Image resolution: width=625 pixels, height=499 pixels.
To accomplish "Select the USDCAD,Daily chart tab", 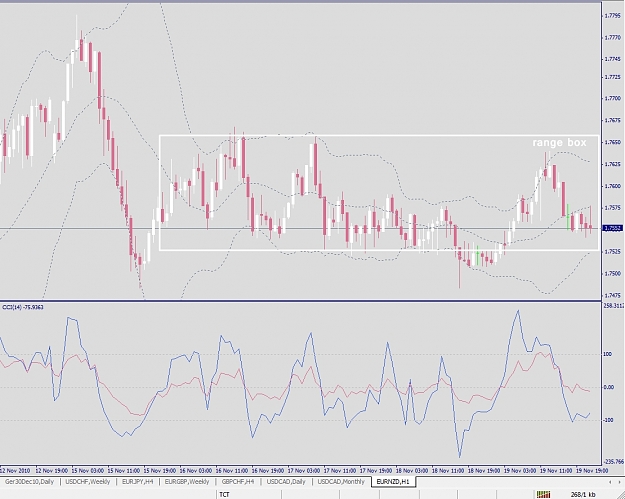I will (286, 481).
